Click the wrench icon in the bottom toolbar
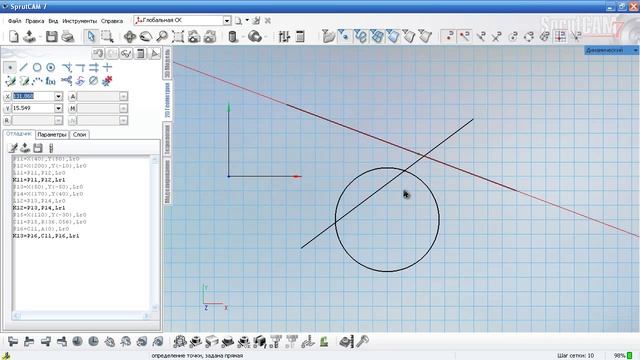Image resolution: width=640 pixels, height=360 pixels. [x=362, y=341]
